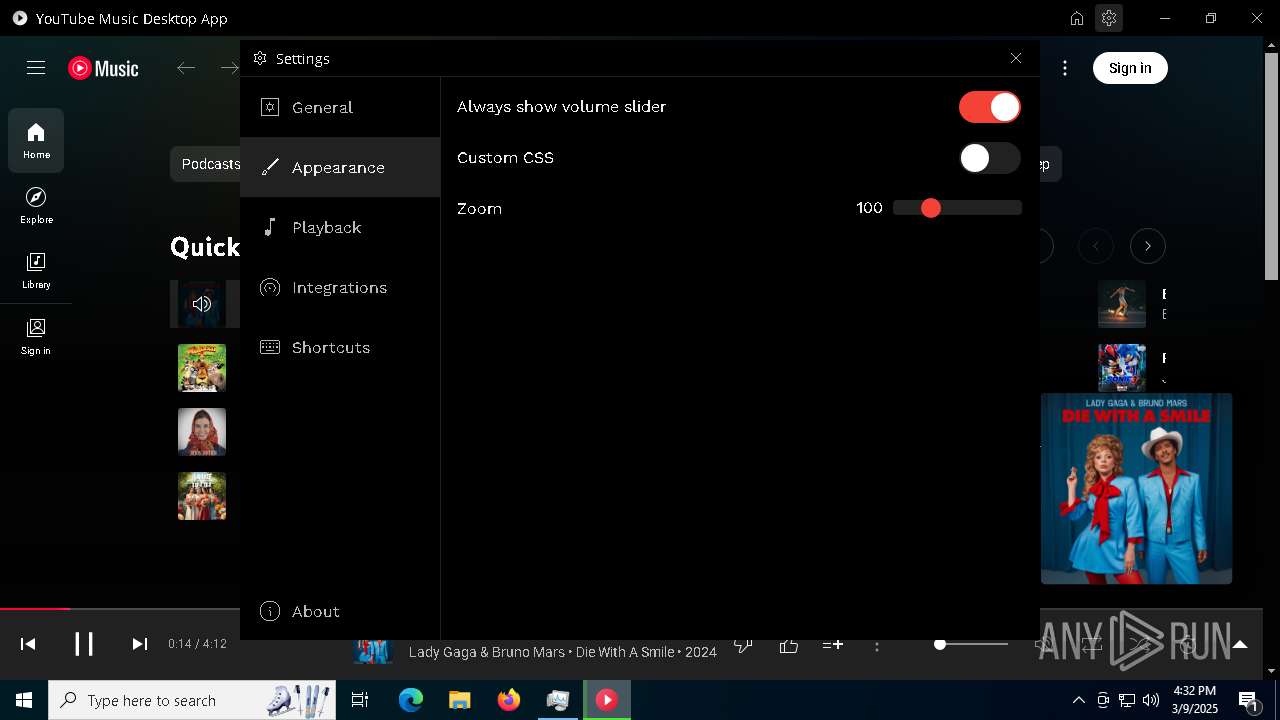Open File Explorer from the taskbar
The height and width of the screenshot is (720, 1280).
(460, 700)
